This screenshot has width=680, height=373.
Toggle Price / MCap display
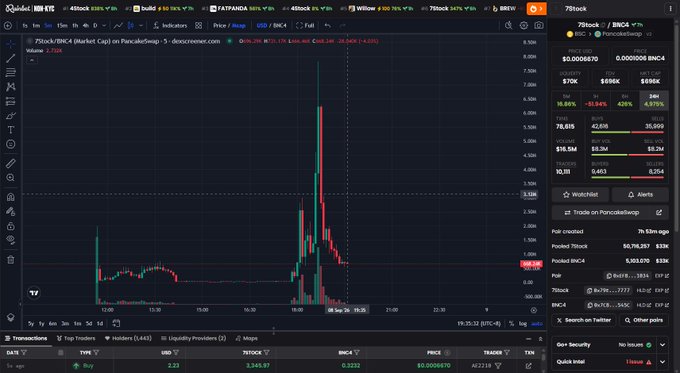pos(229,26)
